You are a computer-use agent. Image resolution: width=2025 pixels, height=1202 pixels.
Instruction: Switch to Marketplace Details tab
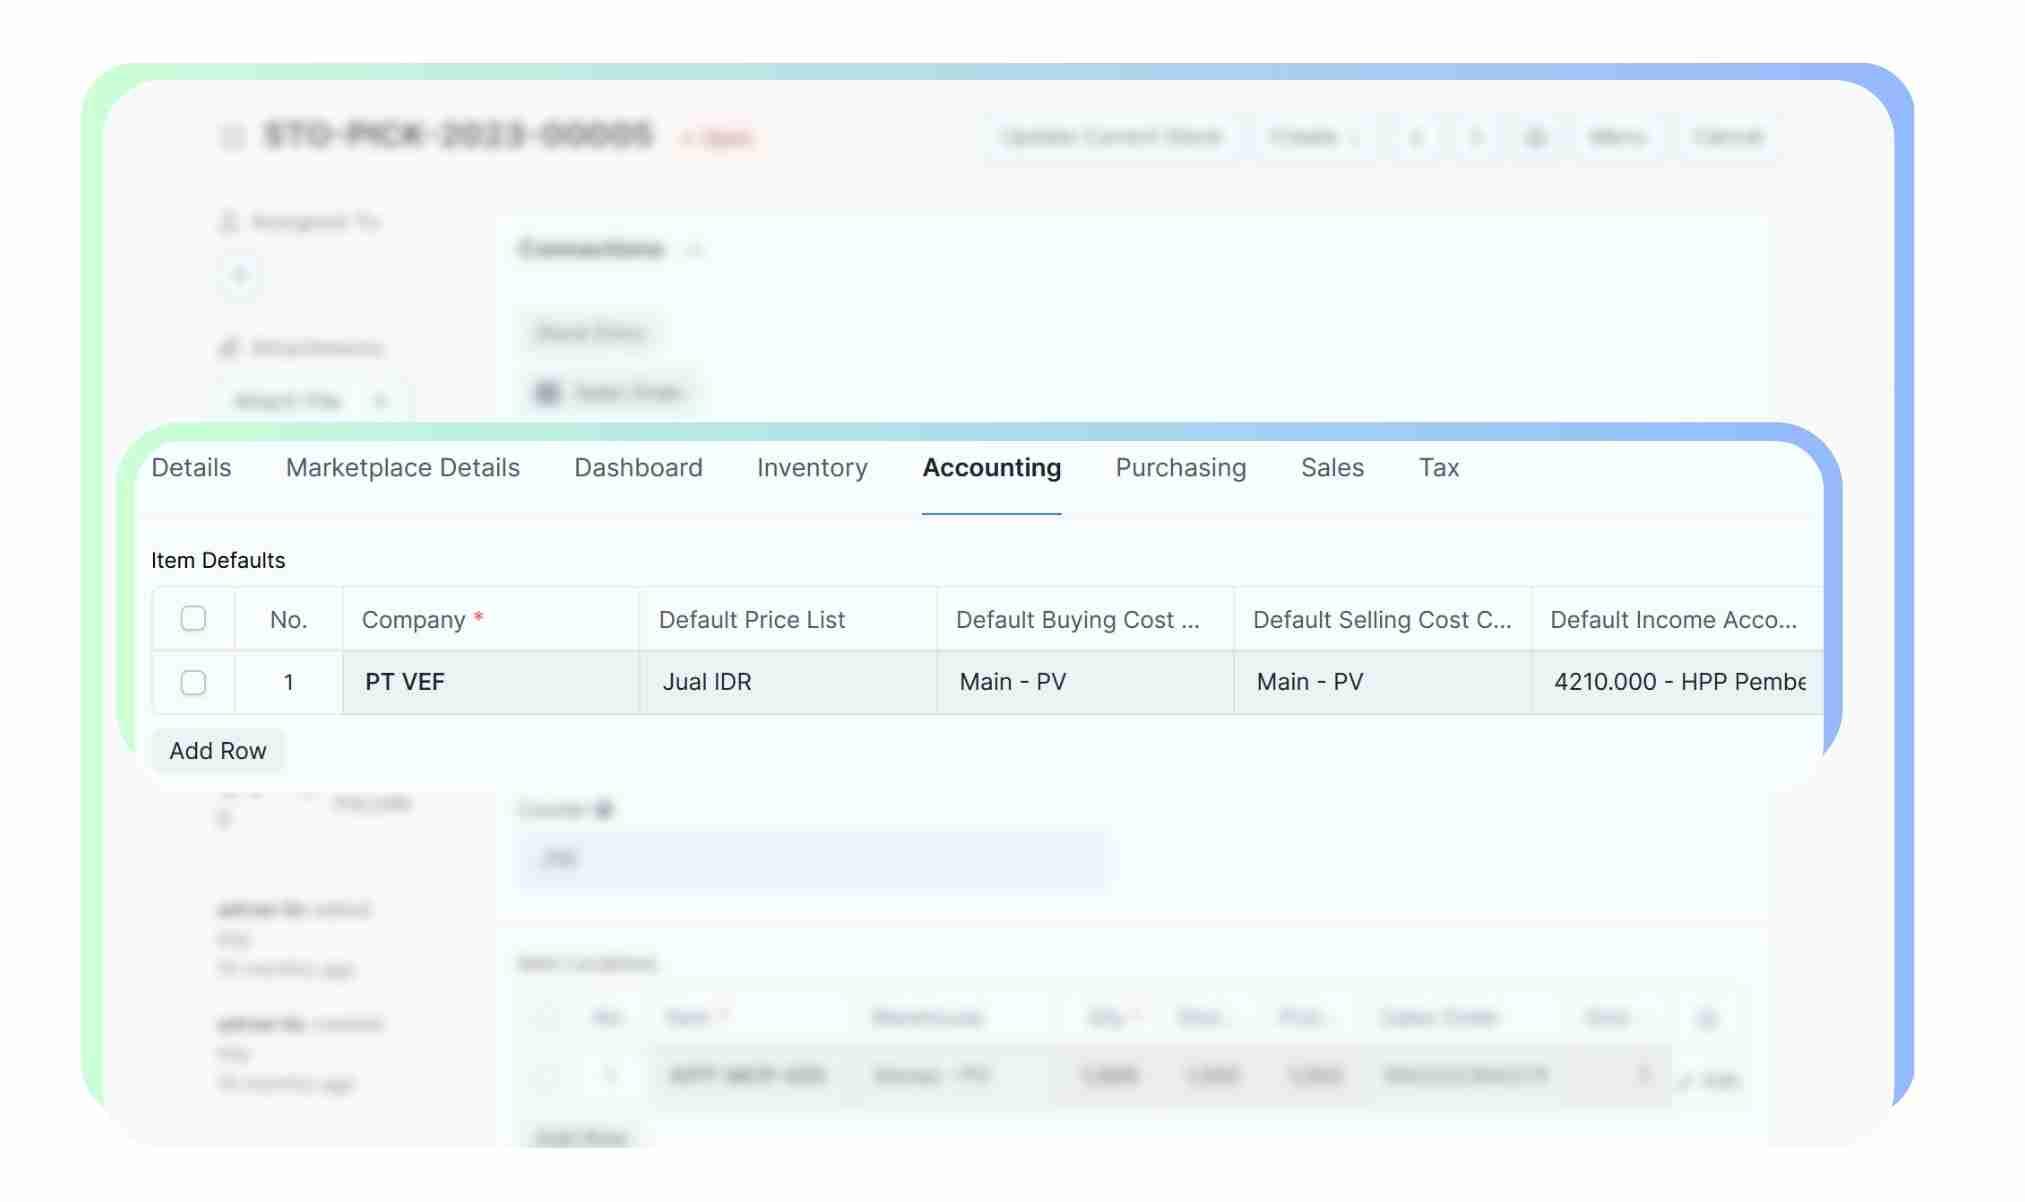click(x=402, y=468)
